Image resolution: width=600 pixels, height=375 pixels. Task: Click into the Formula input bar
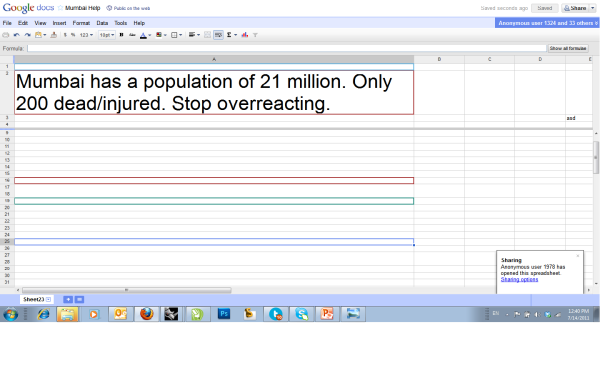(287, 48)
